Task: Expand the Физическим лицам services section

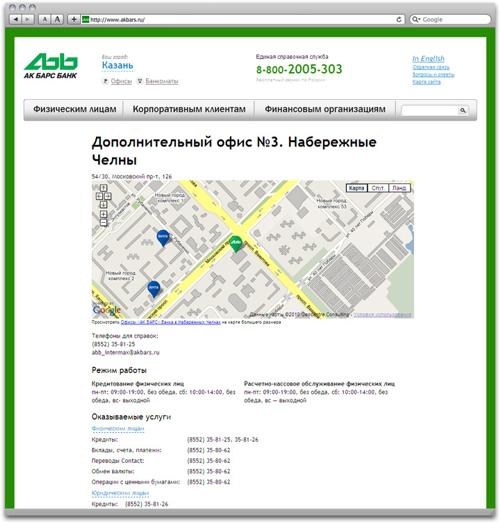Action: click(x=118, y=428)
